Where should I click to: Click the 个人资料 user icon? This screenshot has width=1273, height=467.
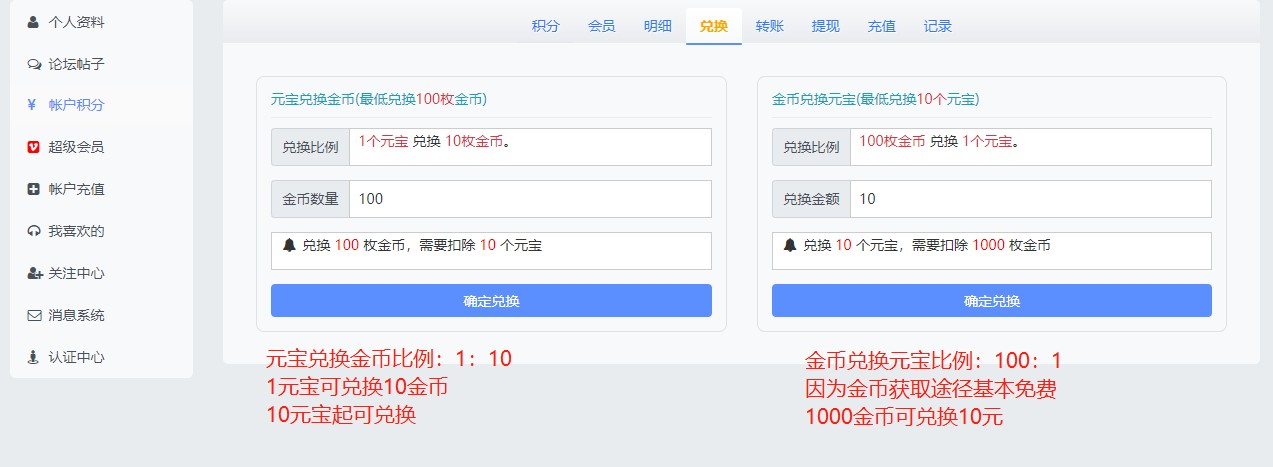pyautogui.click(x=34, y=21)
